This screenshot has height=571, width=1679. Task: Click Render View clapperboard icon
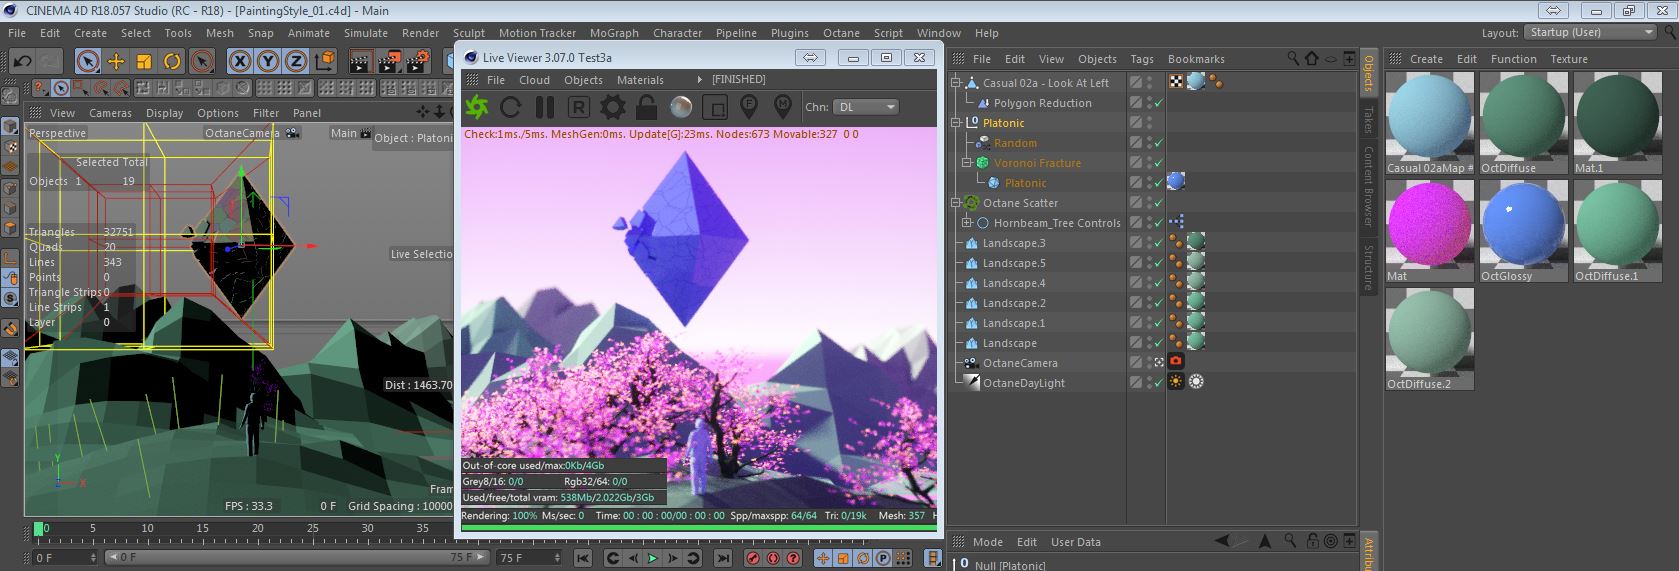point(361,61)
